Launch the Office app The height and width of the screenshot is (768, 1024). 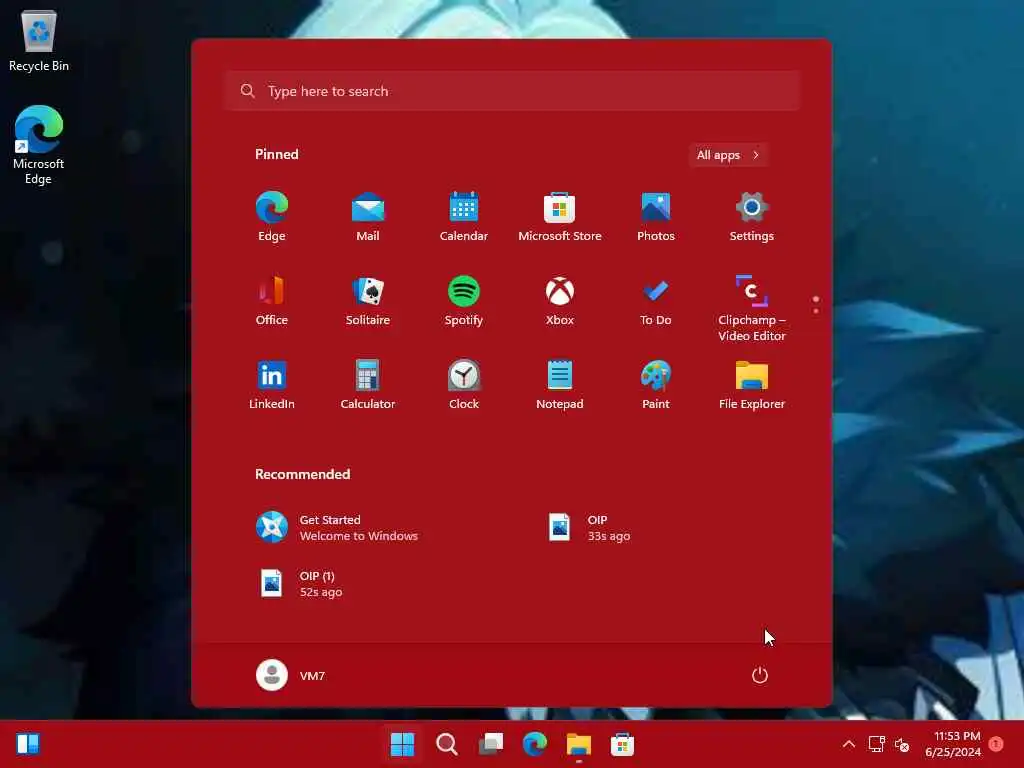[x=272, y=301]
